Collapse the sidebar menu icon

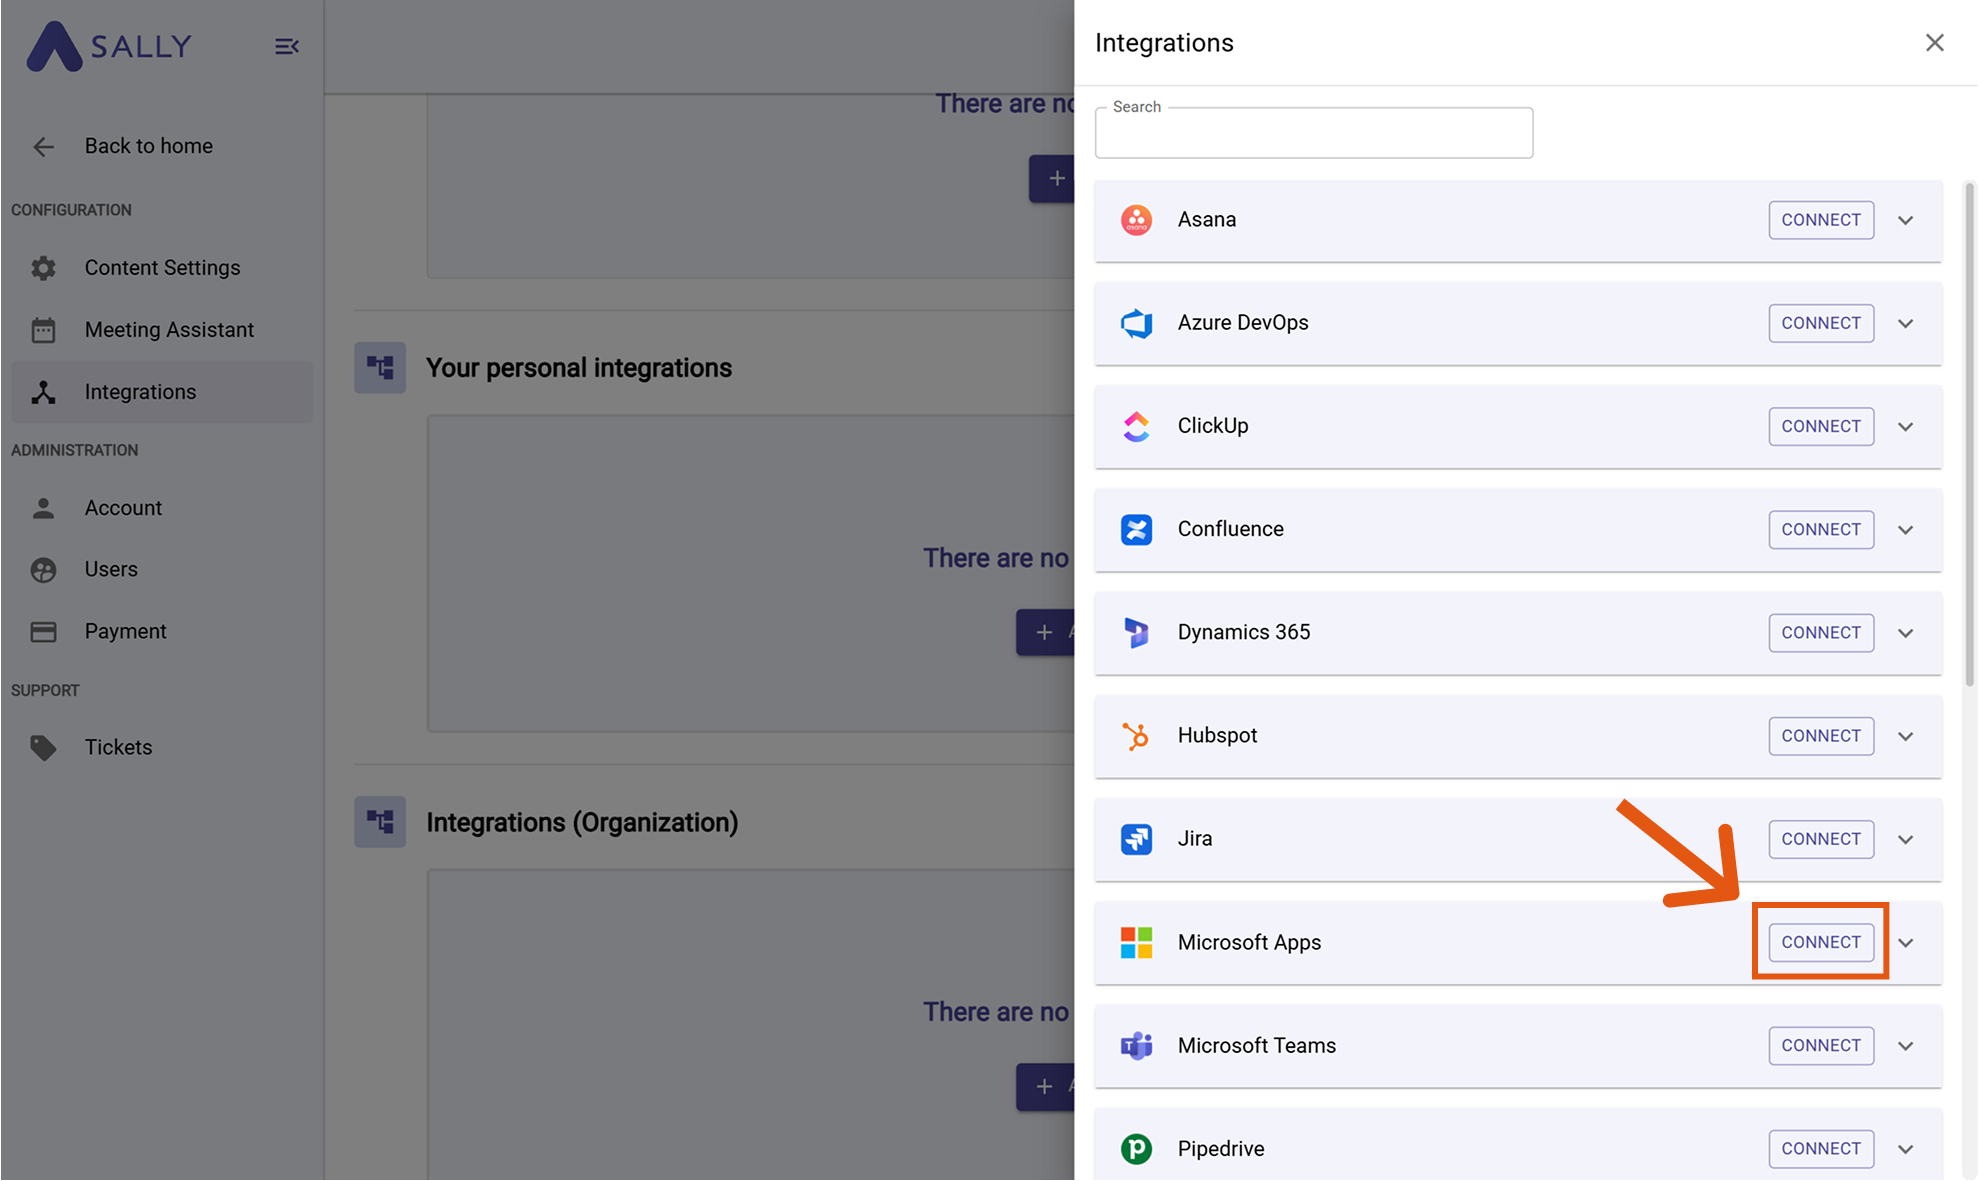click(x=287, y=47)
